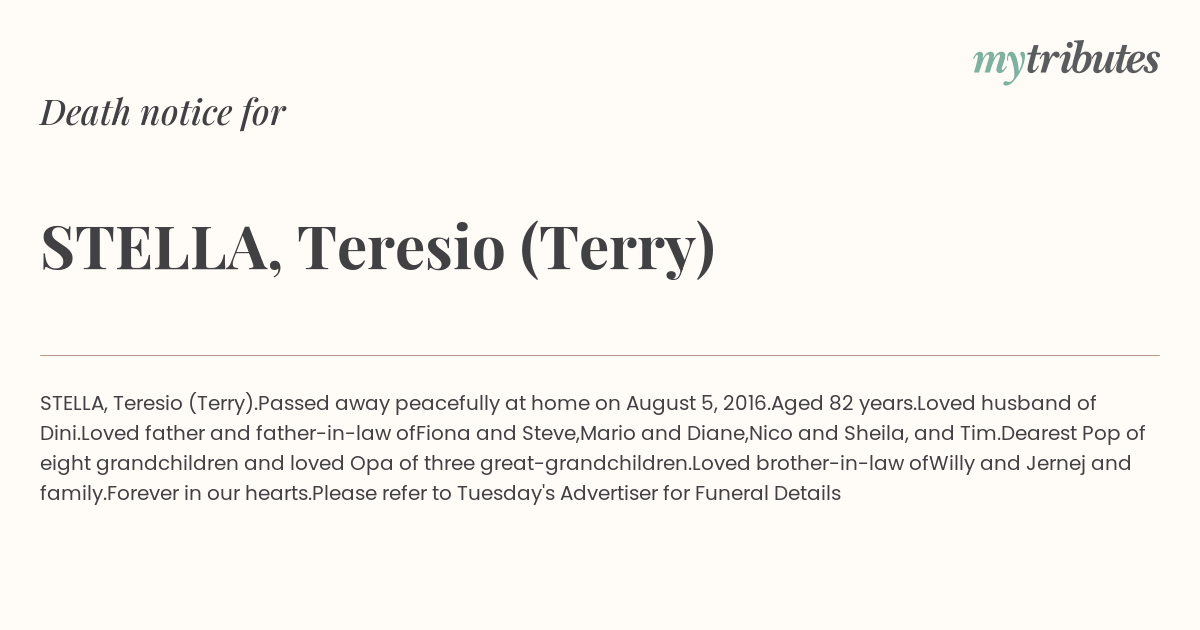Image resolution: width=1200 pixels, height=630 pixels.
Task: Click 'Fiona and Steve' names in notice
Action: pyautogui.click(x=496, y=433)
